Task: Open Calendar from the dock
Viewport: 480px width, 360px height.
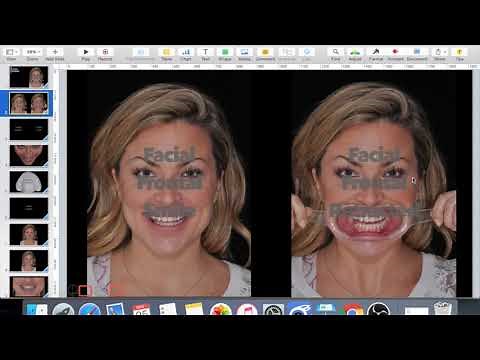Action: pos(141,310)
